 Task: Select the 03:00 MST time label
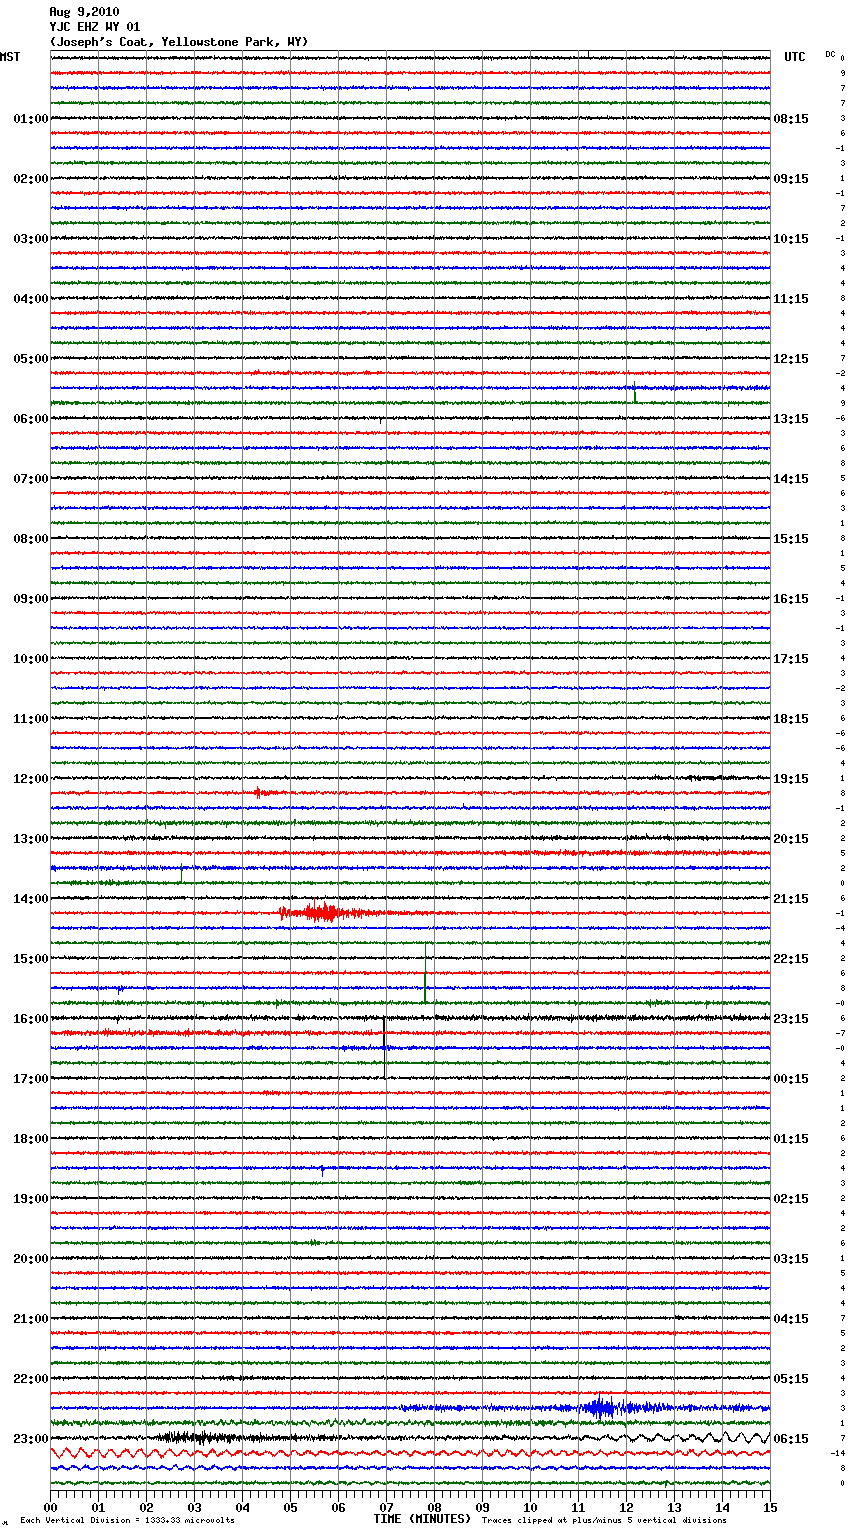tap(31, 239)
